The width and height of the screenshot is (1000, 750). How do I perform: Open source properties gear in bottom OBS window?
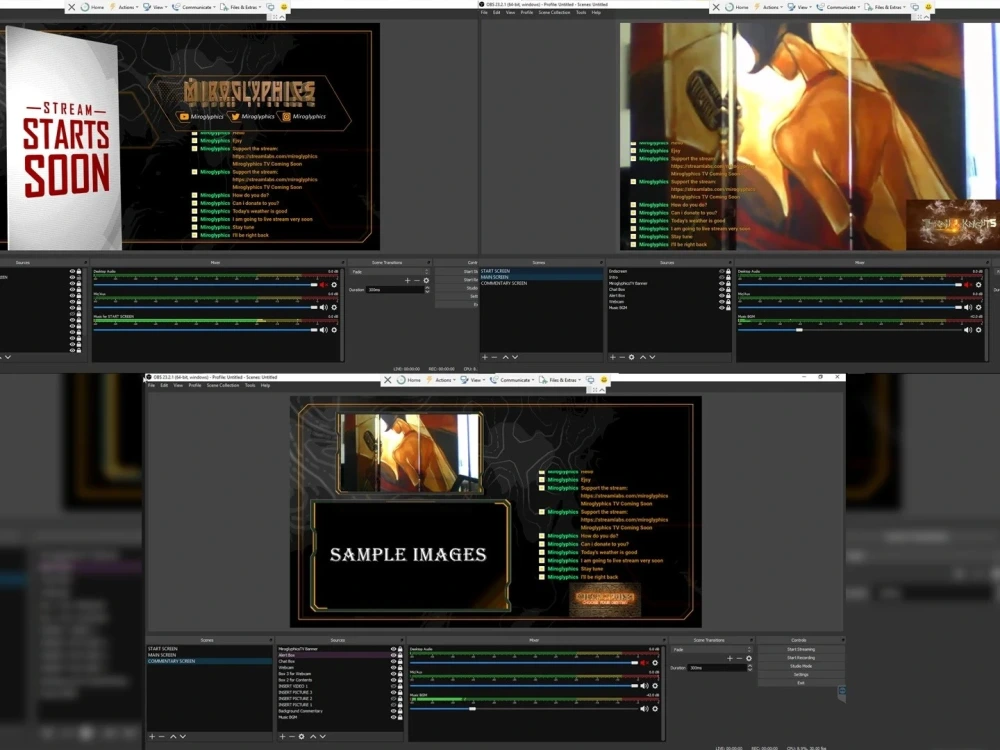click(302, 737)
